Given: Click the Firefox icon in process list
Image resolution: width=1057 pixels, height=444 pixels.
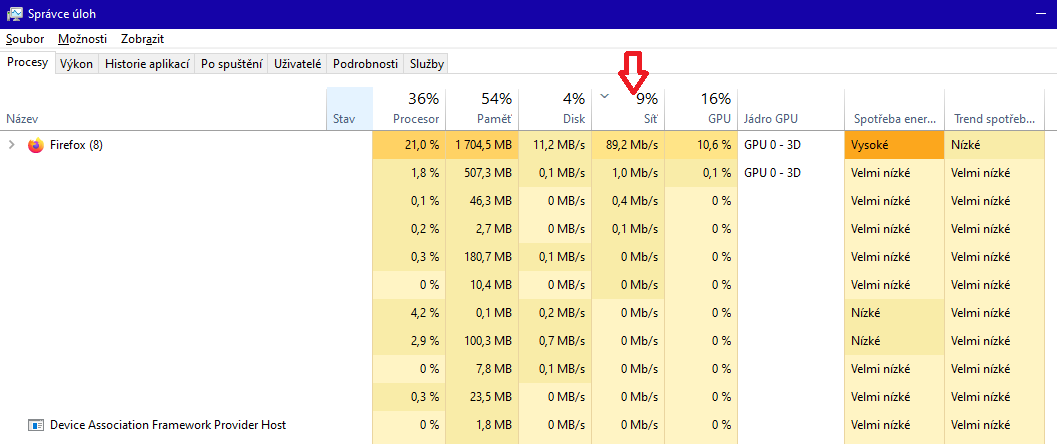Looking at the screenshot, I should click(36, 145).
